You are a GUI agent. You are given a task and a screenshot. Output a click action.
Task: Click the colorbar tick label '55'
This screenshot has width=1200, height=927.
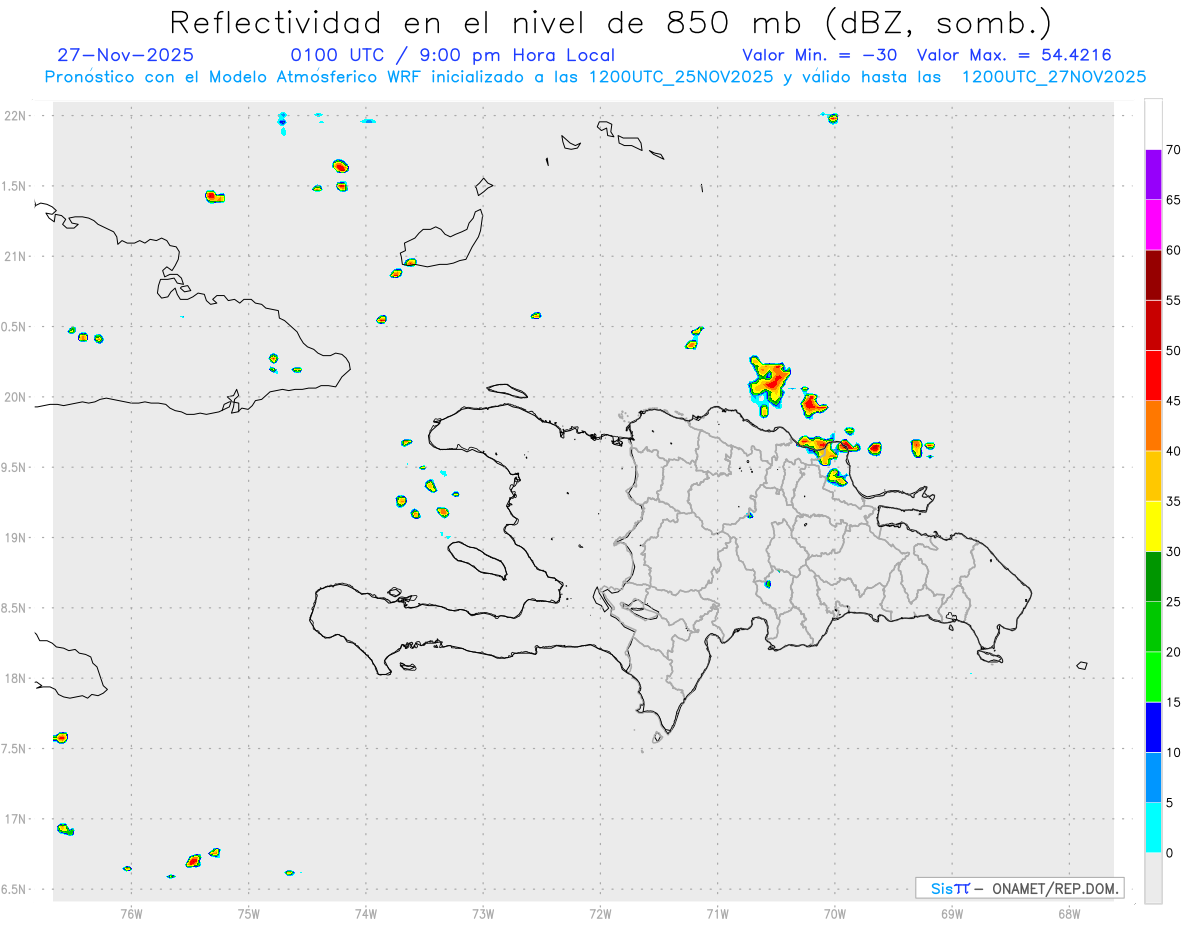1173,301
